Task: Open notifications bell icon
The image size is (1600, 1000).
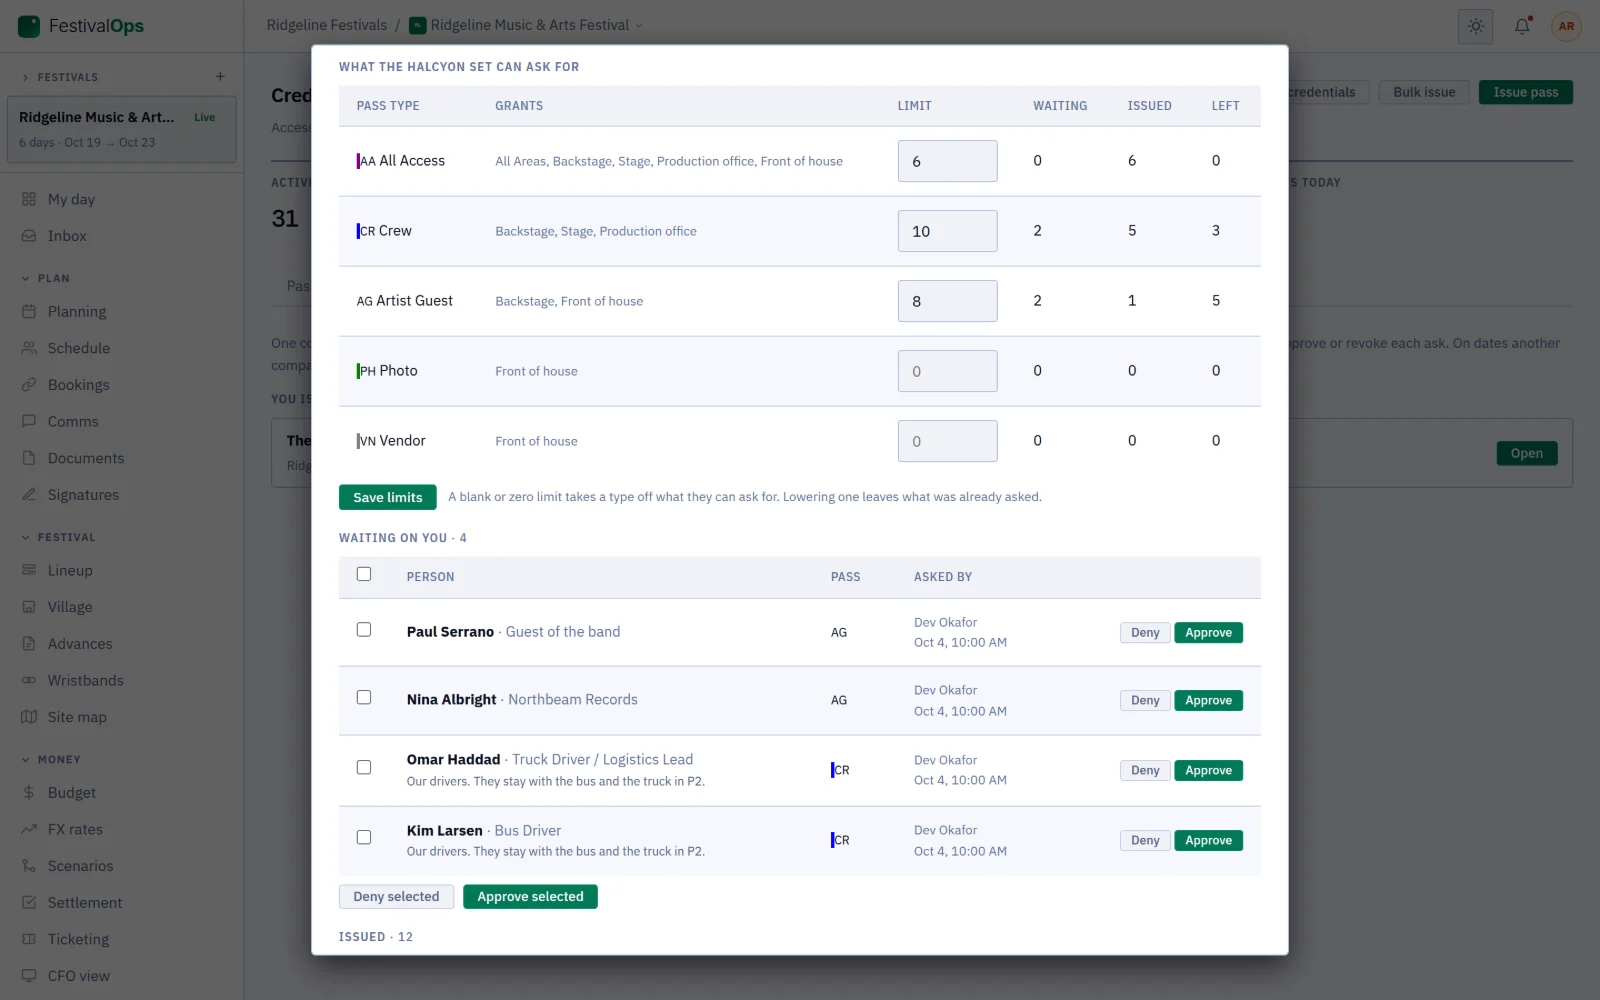Action: pos(1522,26)
